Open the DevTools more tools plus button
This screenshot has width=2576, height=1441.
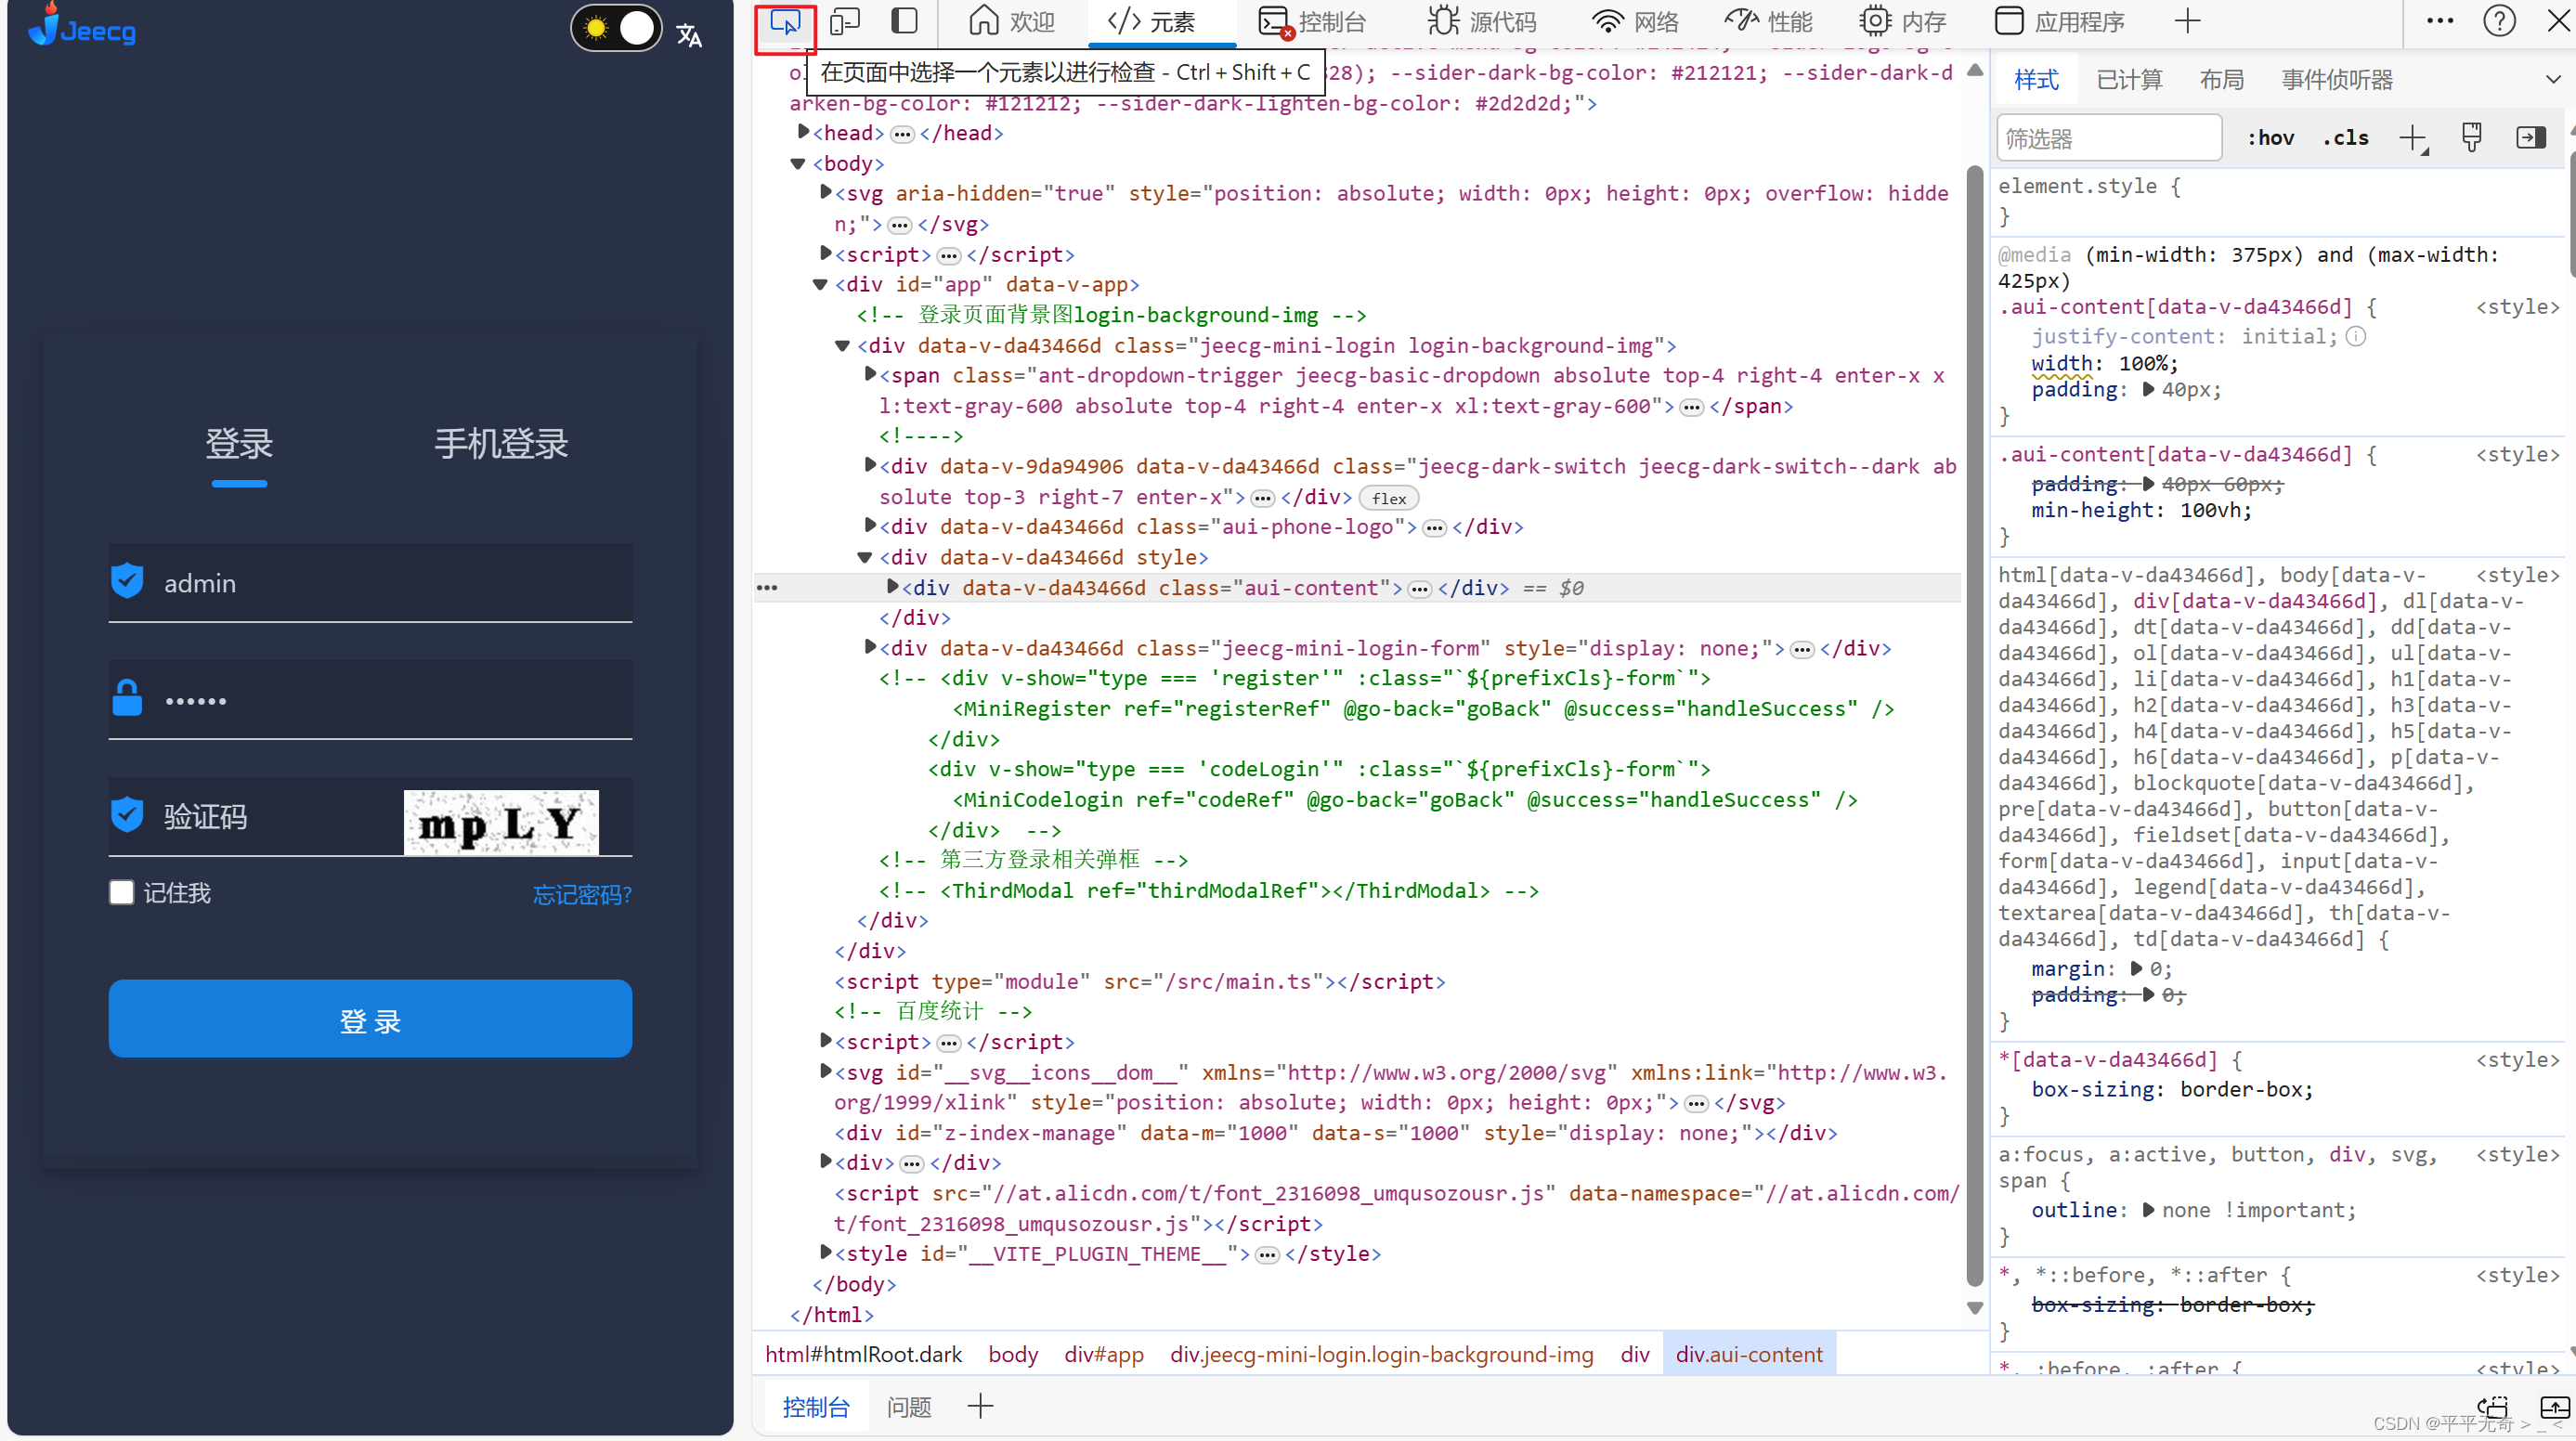[x=2187, y=21]
